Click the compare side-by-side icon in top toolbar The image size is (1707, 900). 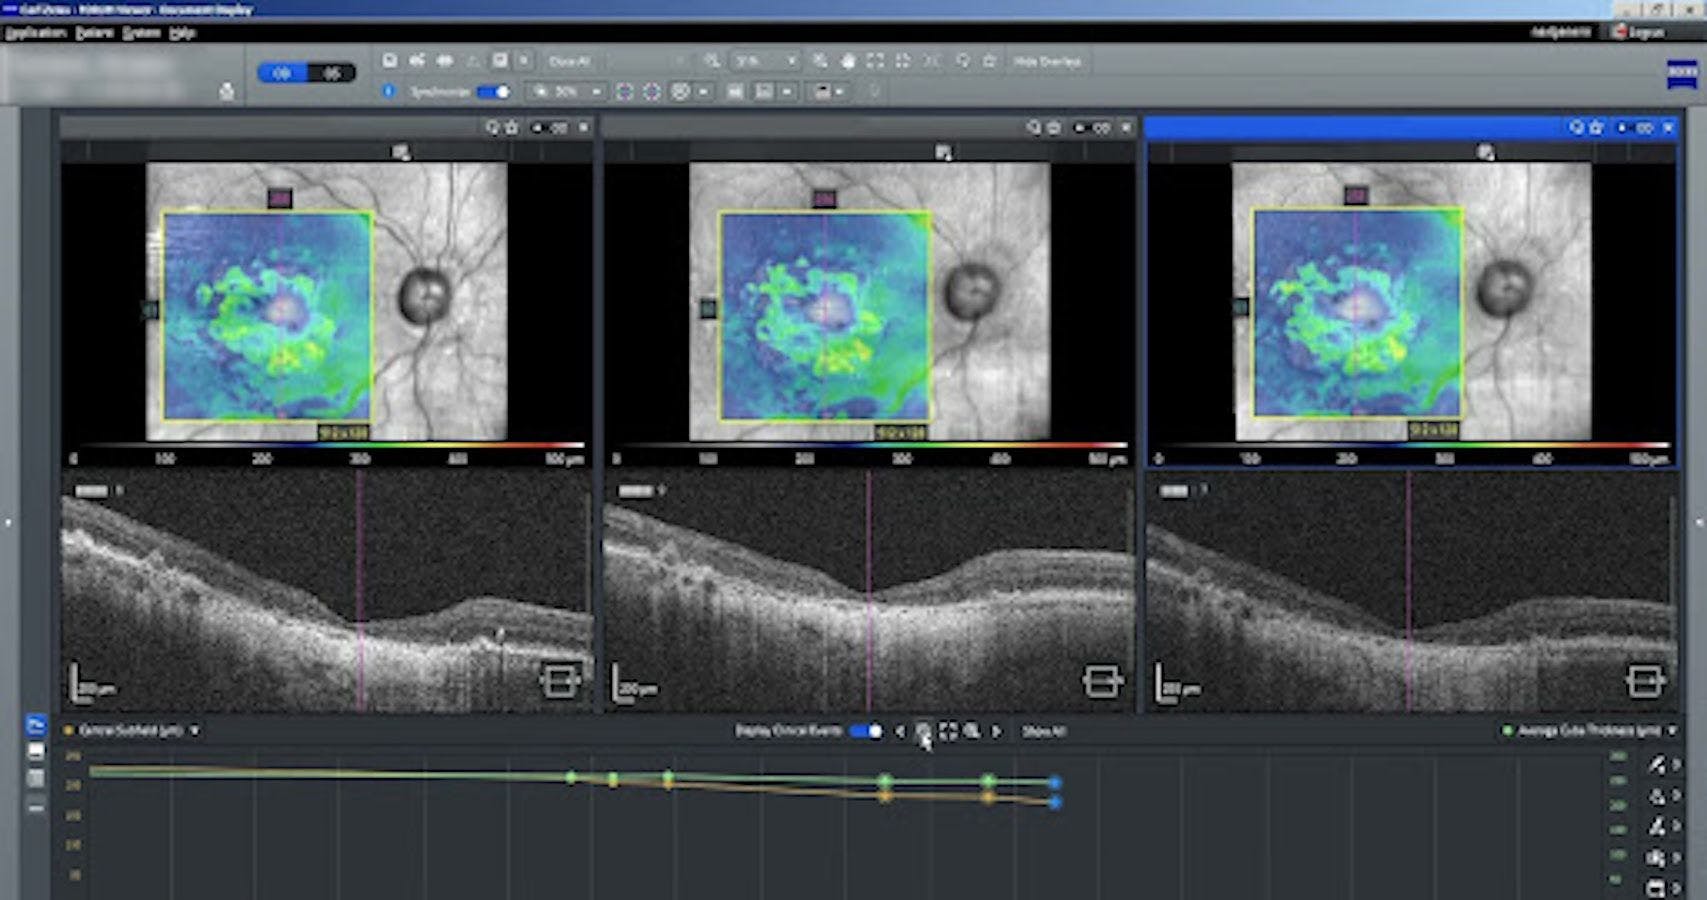click(445, 61)
